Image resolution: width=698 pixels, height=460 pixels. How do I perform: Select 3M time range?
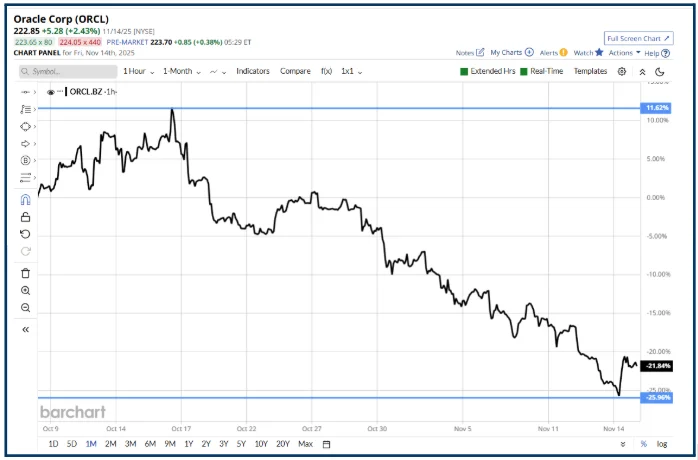point(130,444)
